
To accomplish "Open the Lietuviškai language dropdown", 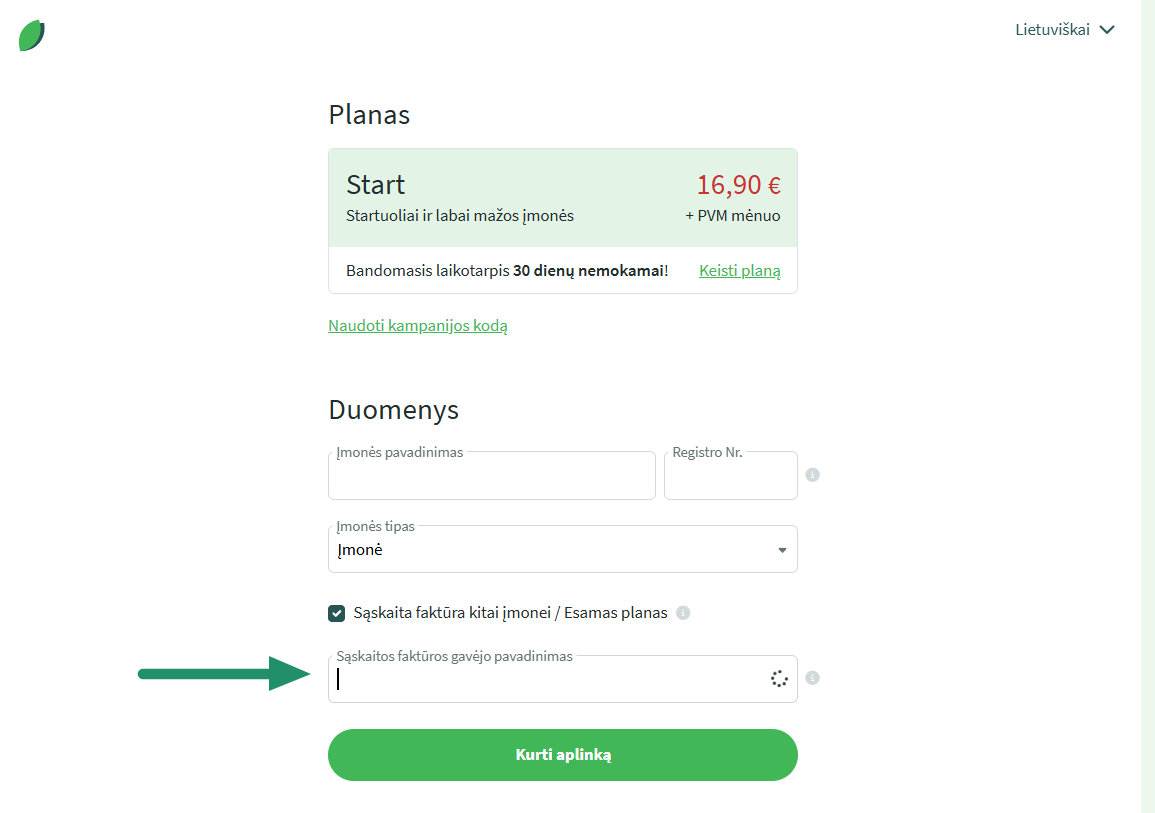I will point(1064,29).
